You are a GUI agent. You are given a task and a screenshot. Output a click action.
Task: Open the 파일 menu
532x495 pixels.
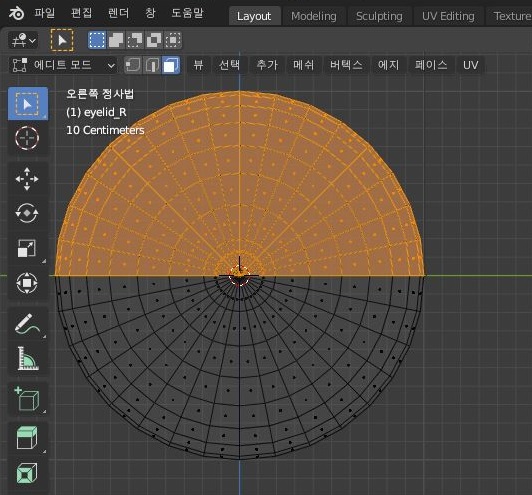[x=44, y=13]
